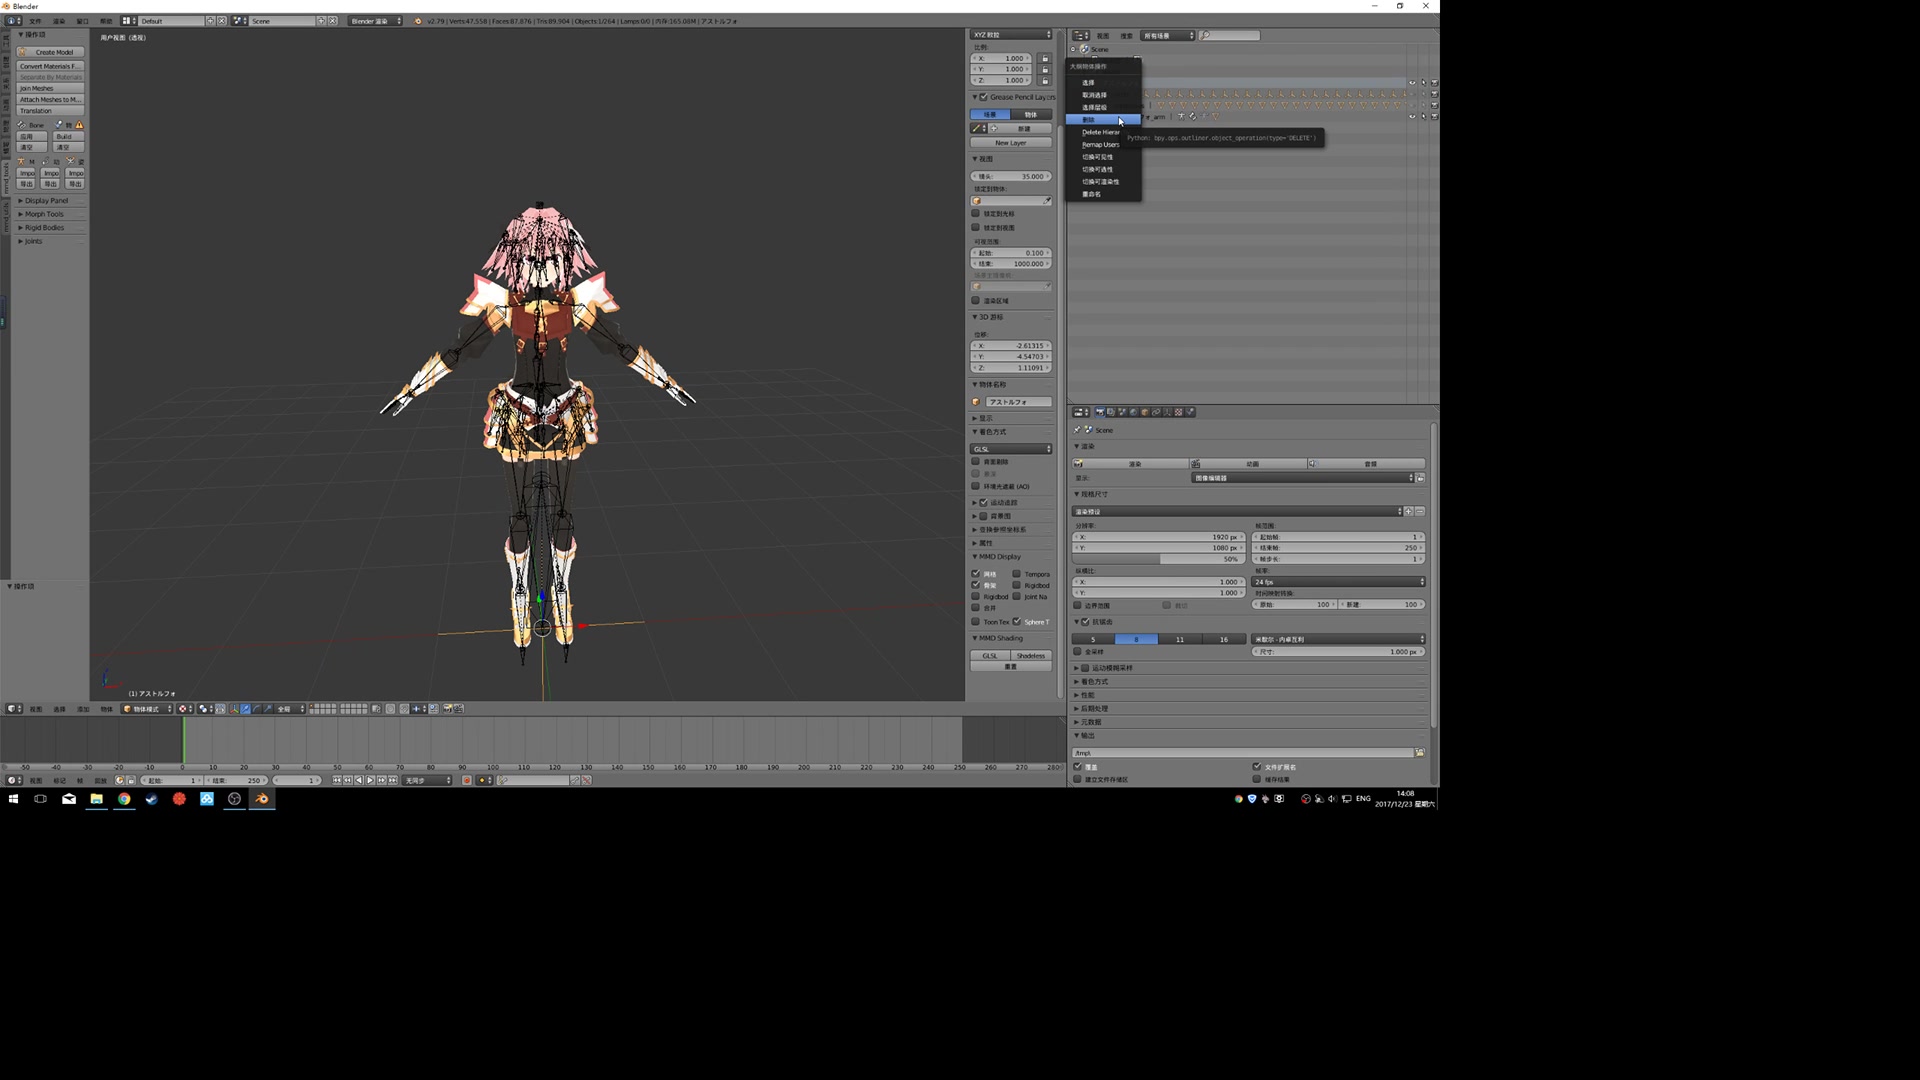Click the Join Meshes button

coord(50,88)
